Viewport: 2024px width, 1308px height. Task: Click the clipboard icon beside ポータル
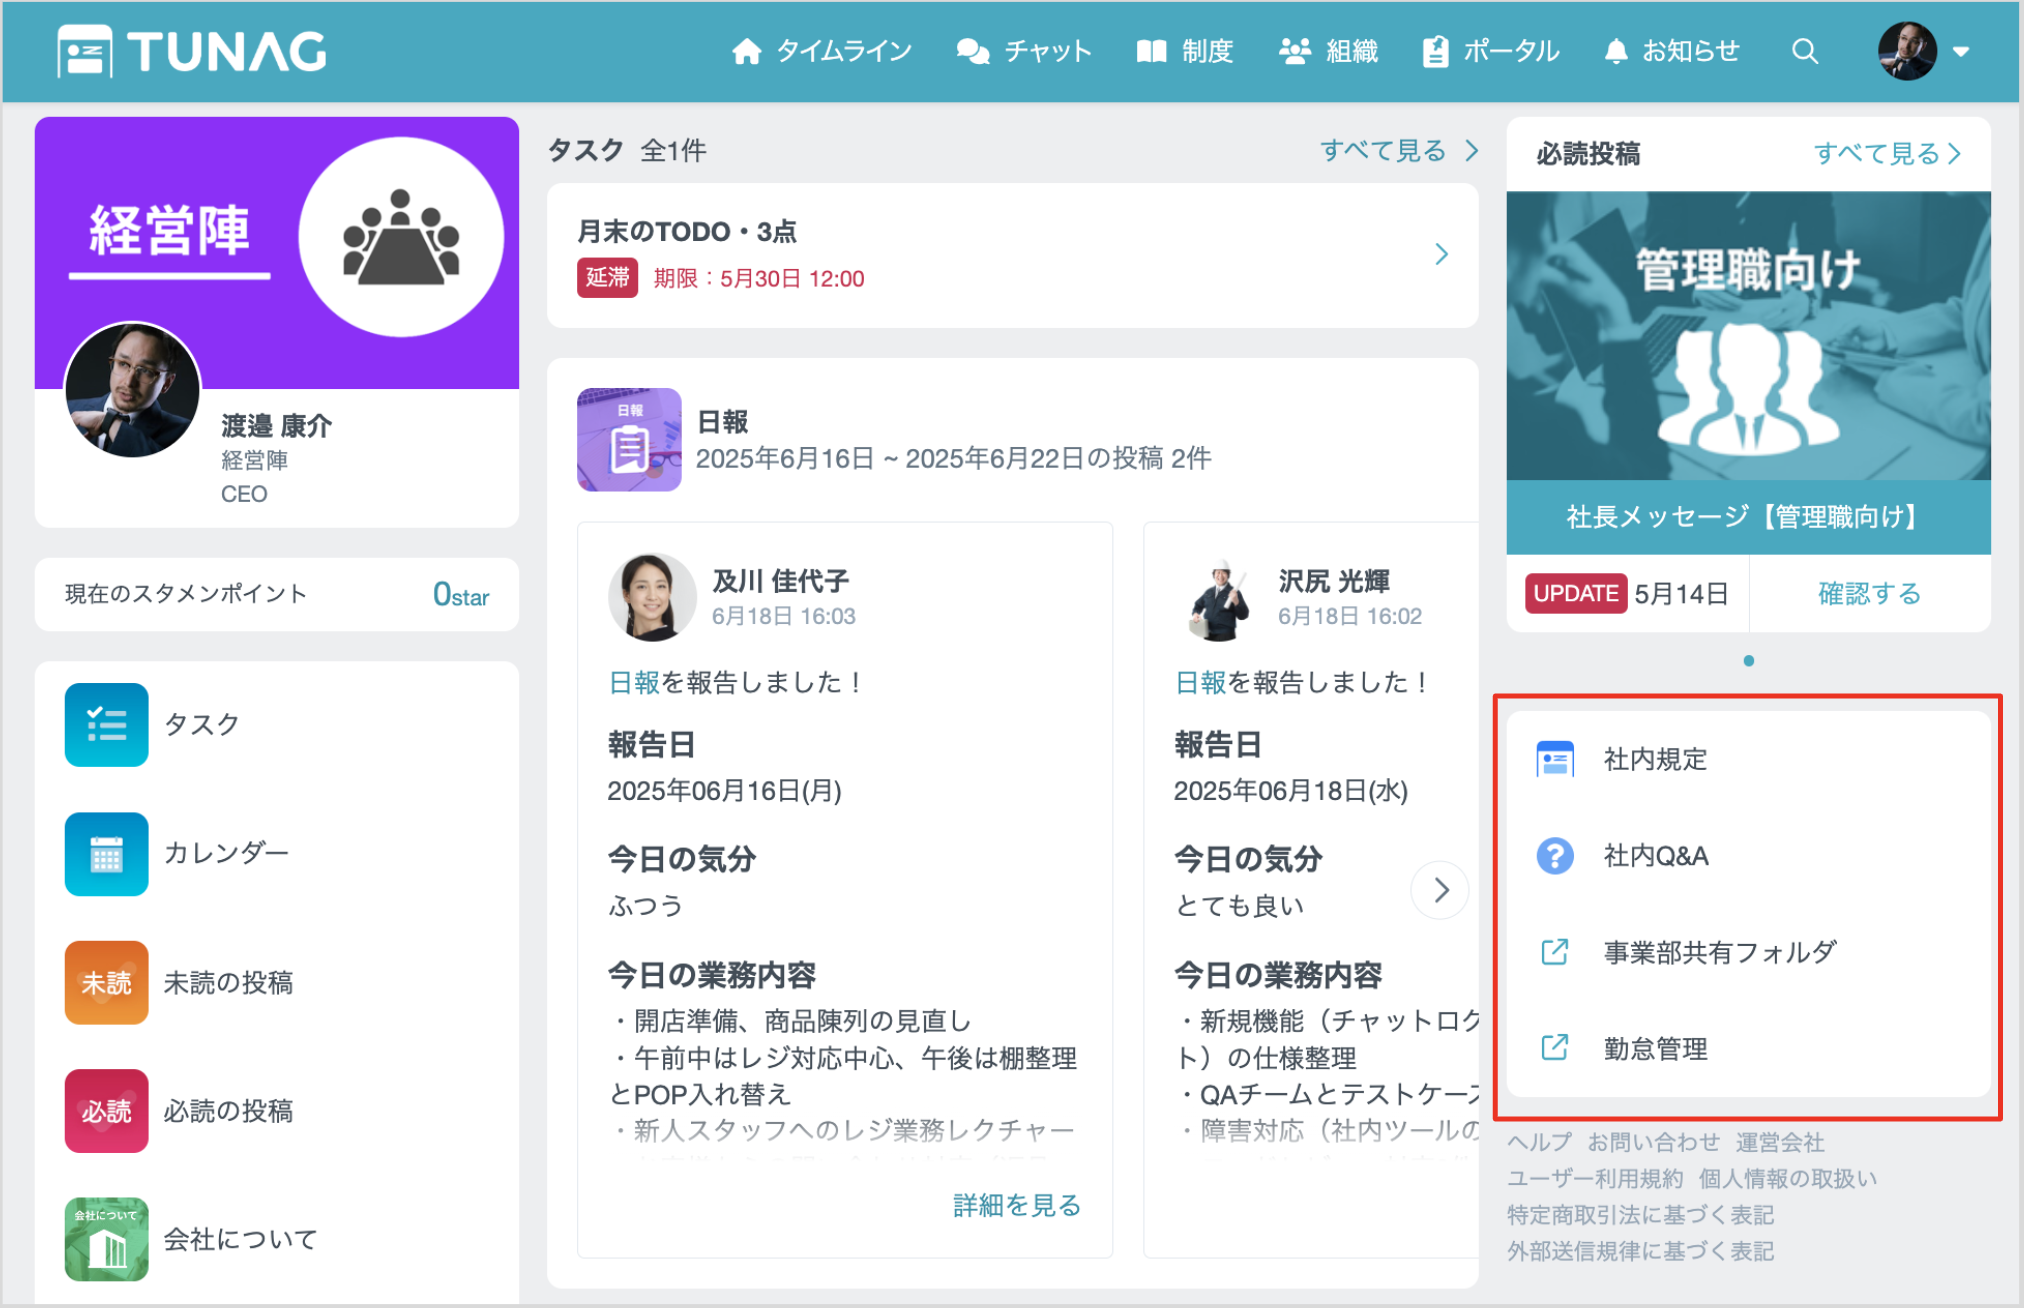(x=1435, y=51)
